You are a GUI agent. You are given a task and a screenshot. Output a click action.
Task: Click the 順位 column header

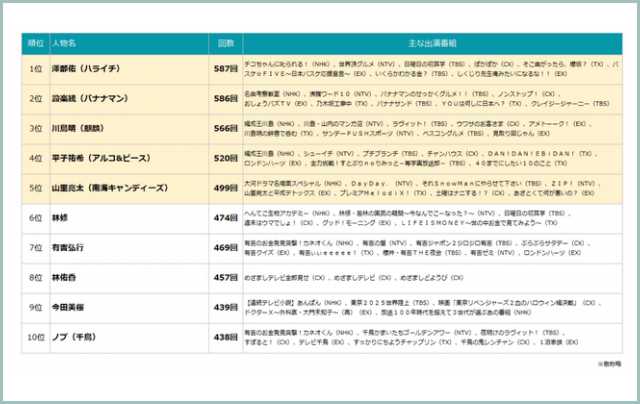35,44
